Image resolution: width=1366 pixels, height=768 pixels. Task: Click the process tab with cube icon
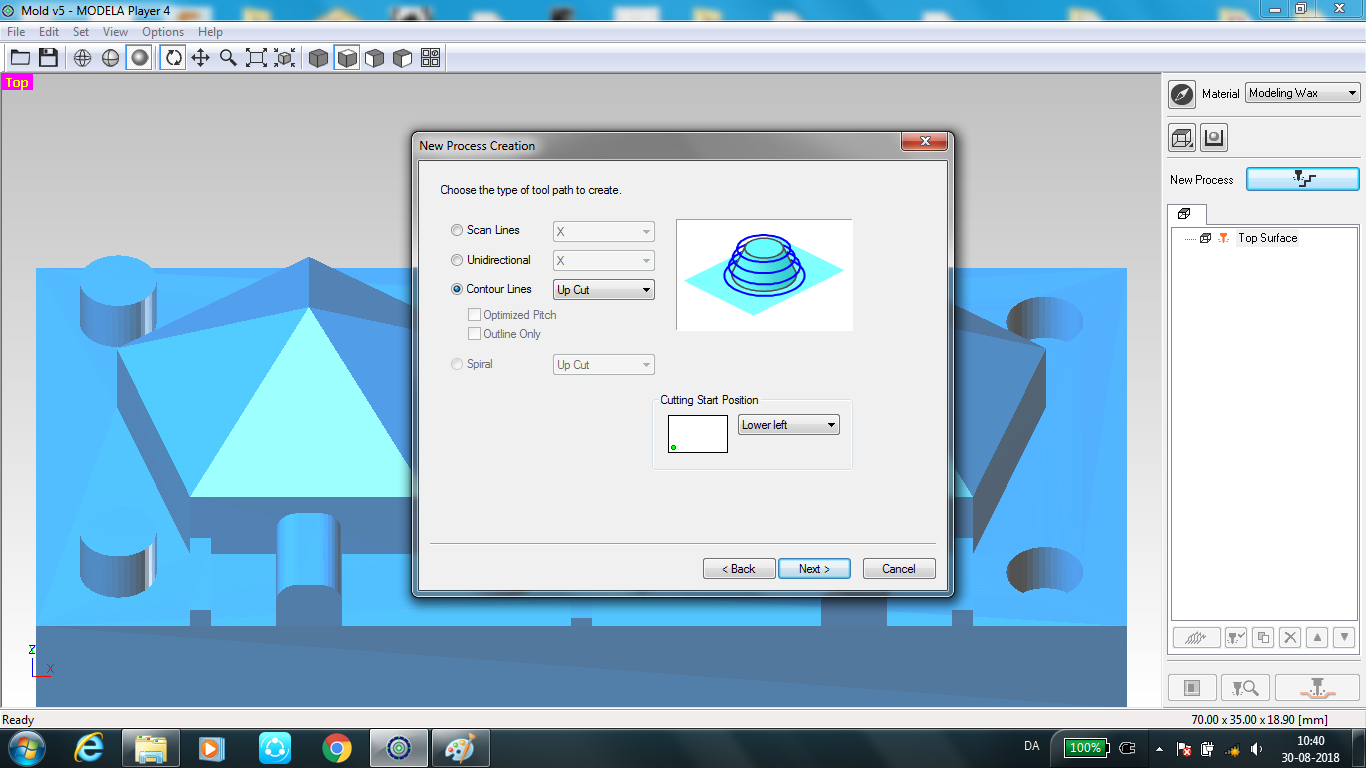pyautogui.click(x=1187, y=214)
